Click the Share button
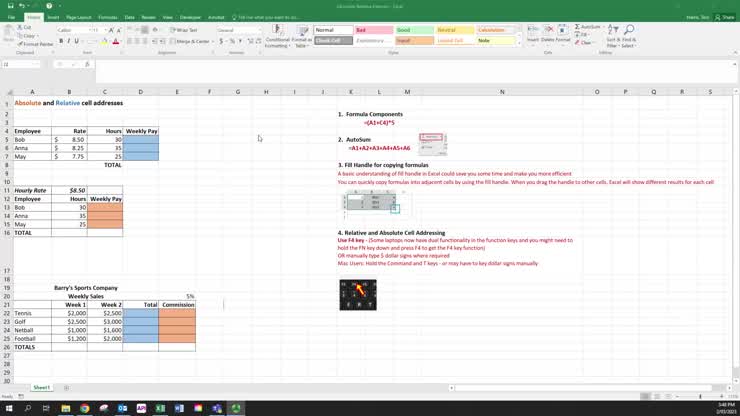 pos(727,17)
